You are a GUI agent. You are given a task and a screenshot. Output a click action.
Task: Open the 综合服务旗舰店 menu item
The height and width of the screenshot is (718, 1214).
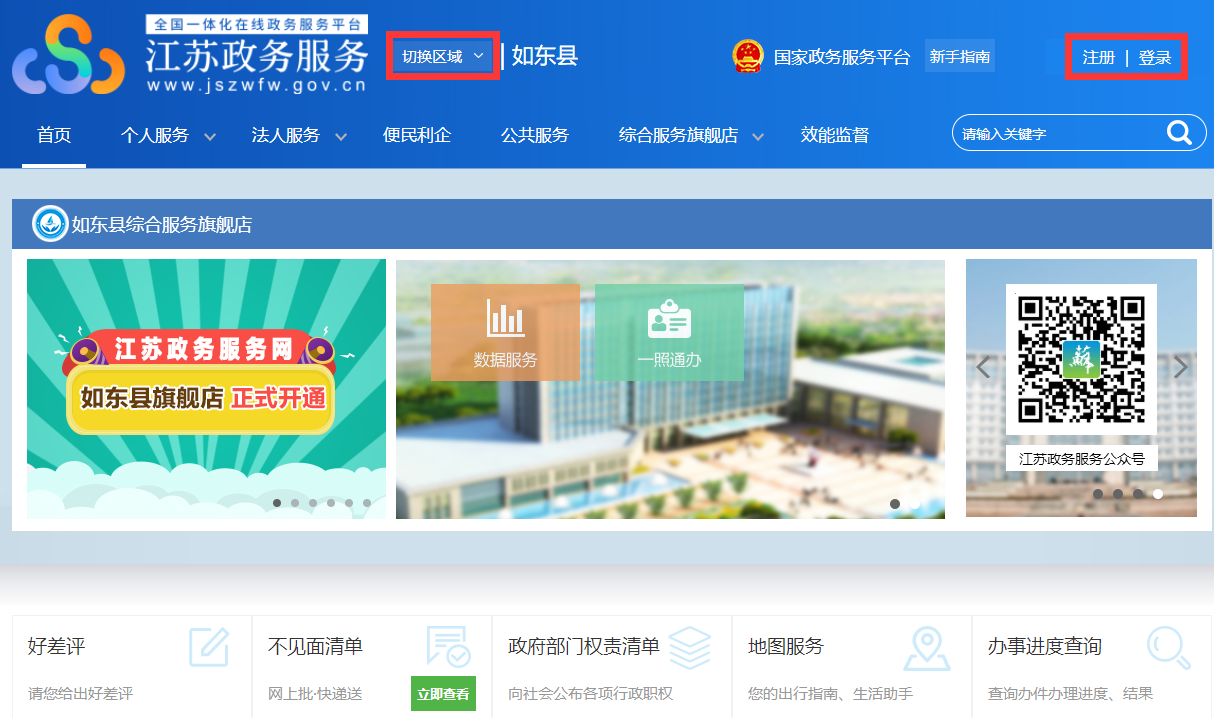click(x=679, y=135)
